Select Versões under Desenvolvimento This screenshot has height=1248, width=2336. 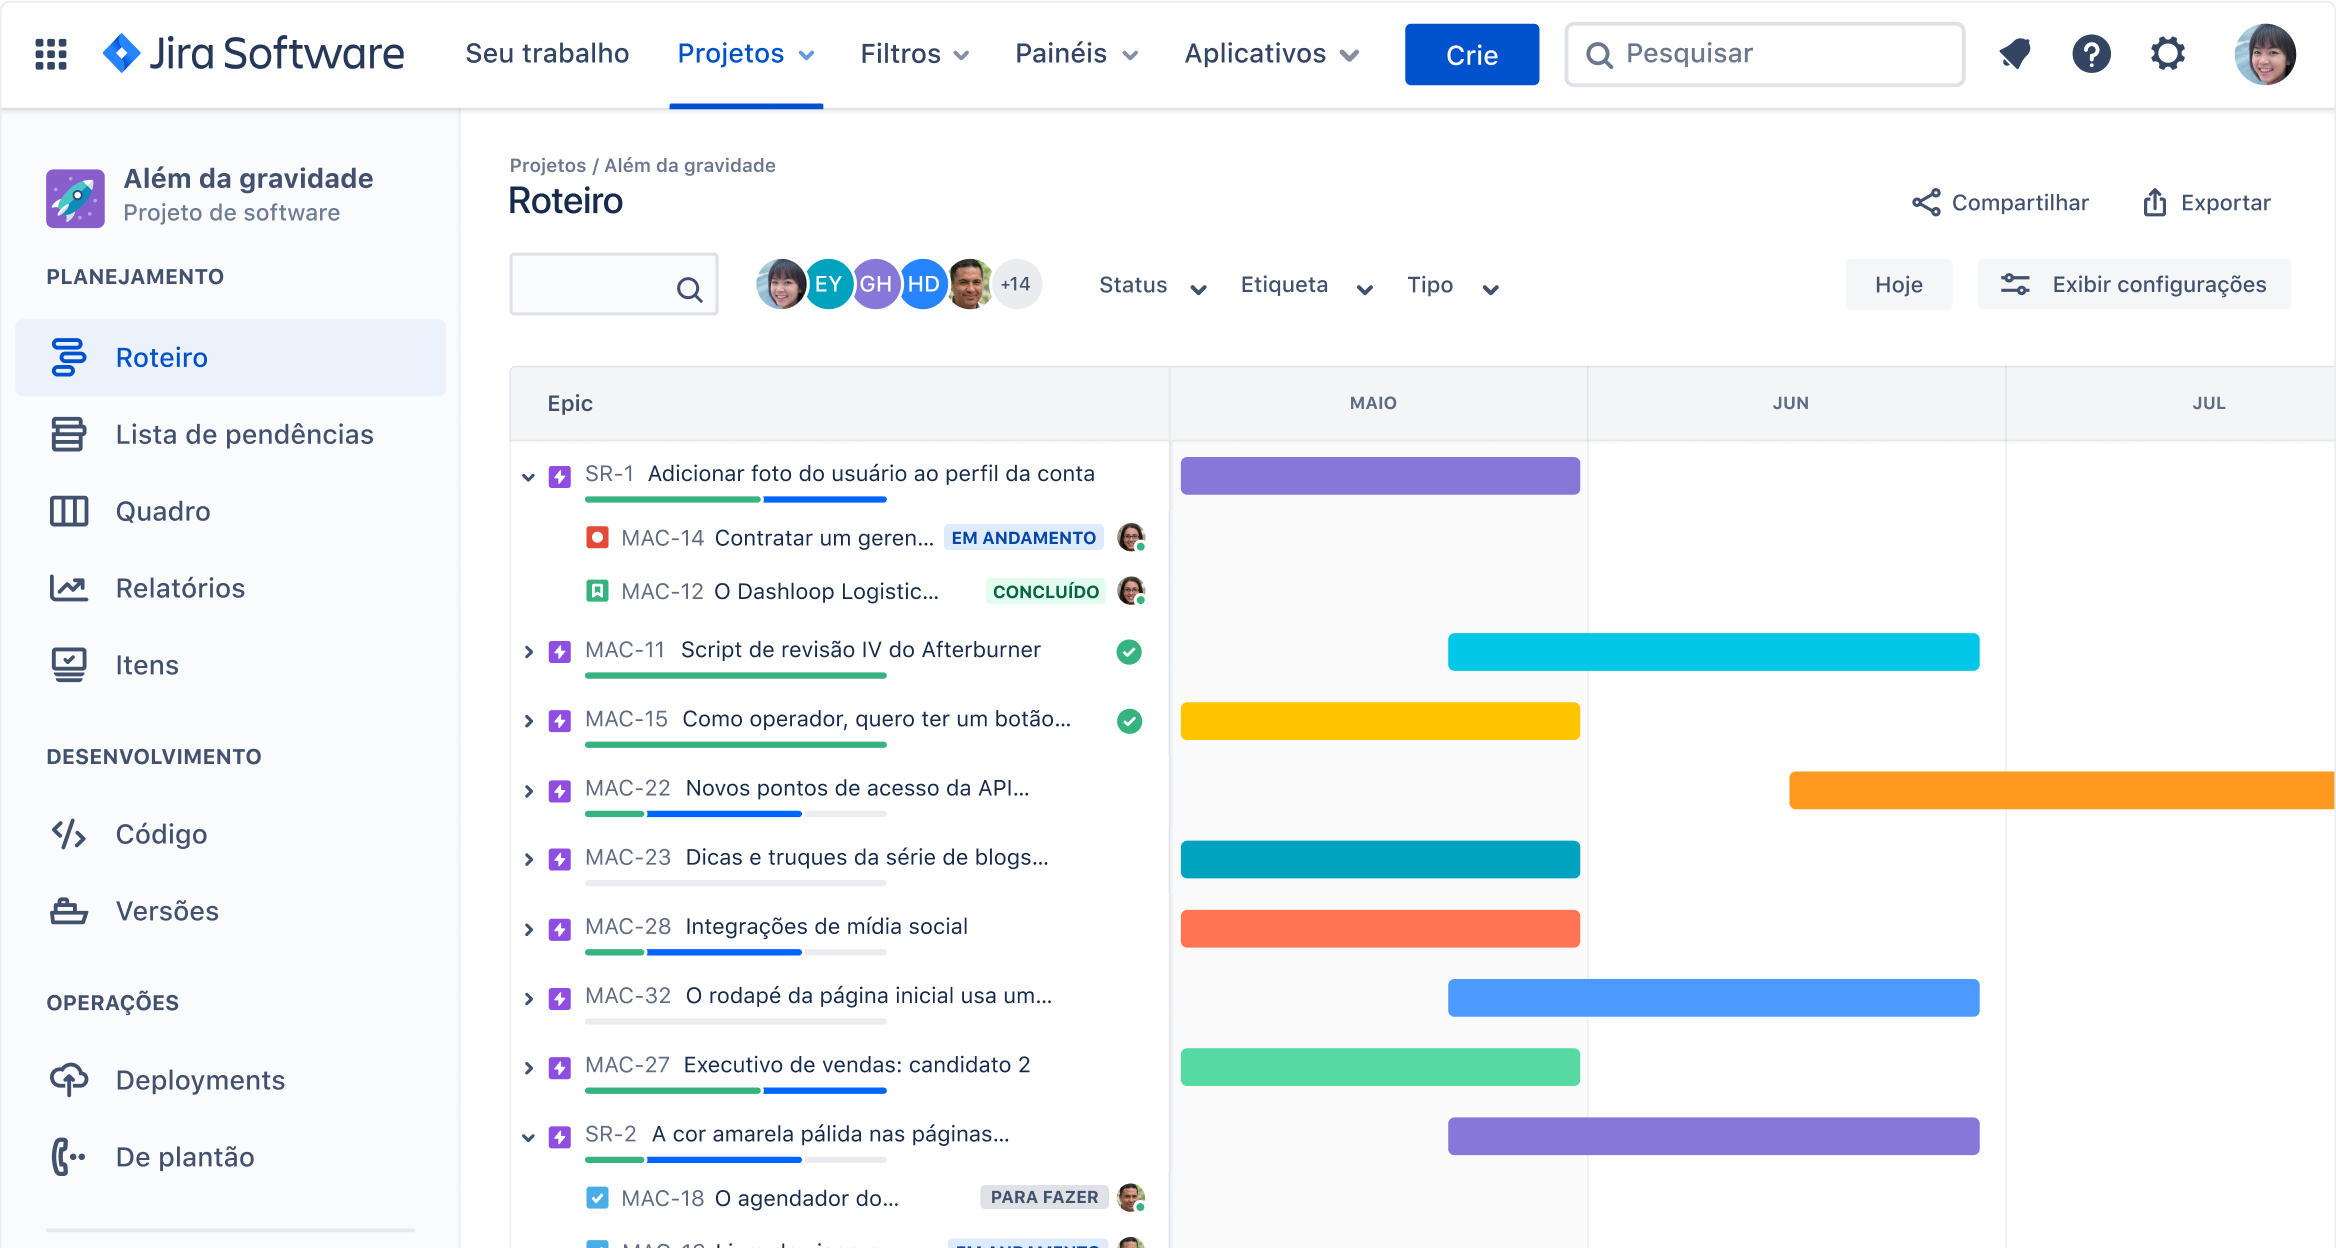(x=166, y=911)
